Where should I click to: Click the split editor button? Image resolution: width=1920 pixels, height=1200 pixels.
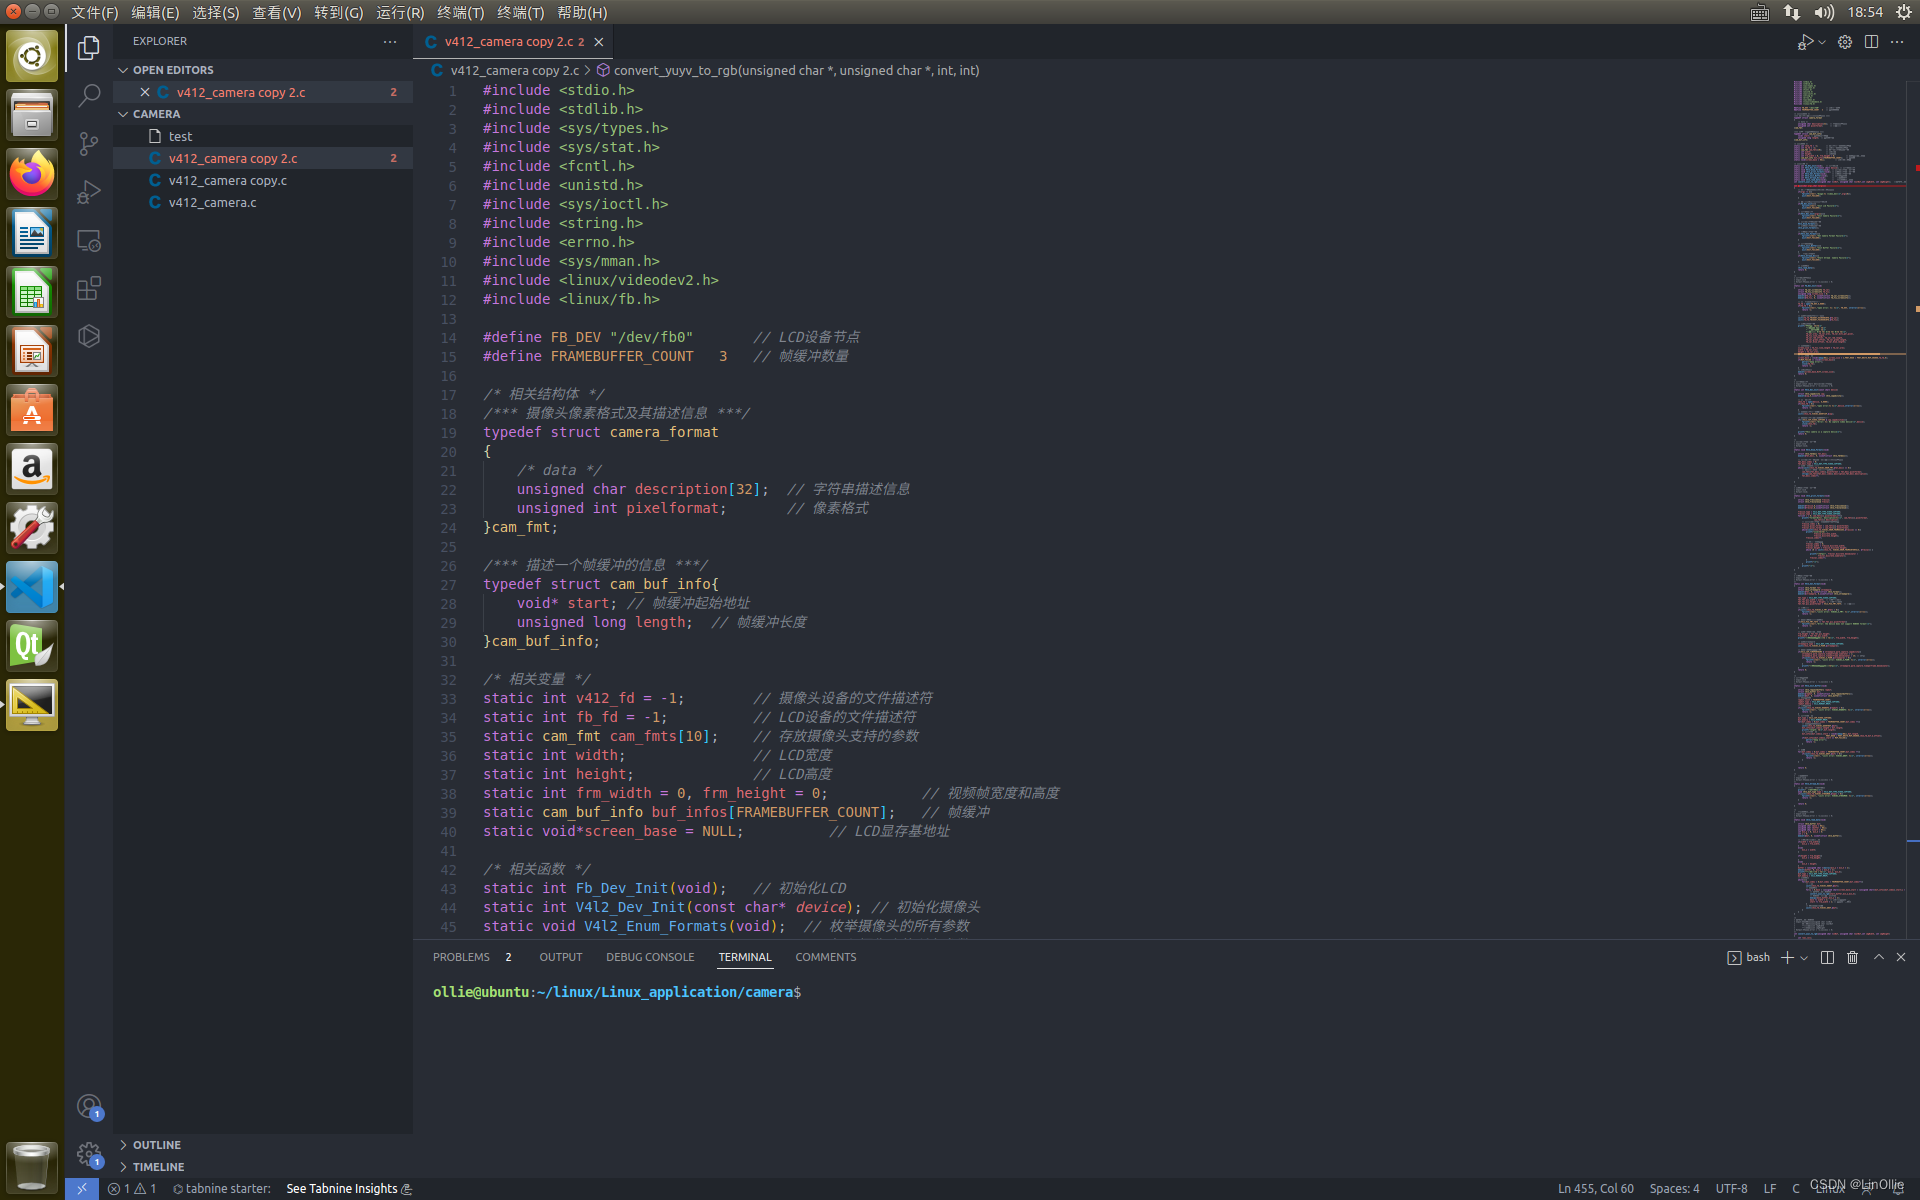pyautogui.click(x=1872, y=40)
